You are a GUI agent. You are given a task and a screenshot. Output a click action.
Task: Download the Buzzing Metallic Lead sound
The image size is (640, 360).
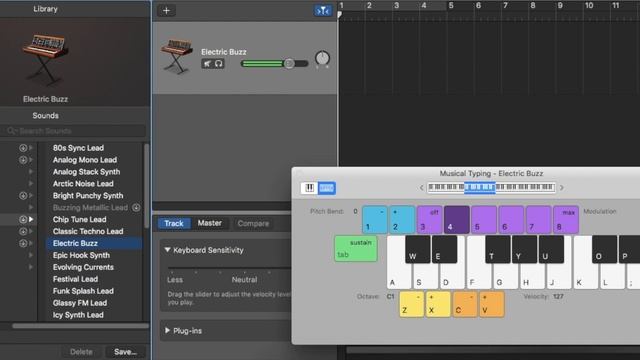[x=136, y=208]
